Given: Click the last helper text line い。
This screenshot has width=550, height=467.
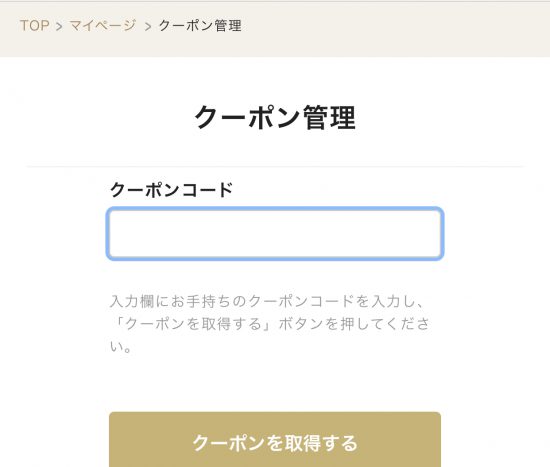Looking at the screenshot, I should [x=121, y=346].
